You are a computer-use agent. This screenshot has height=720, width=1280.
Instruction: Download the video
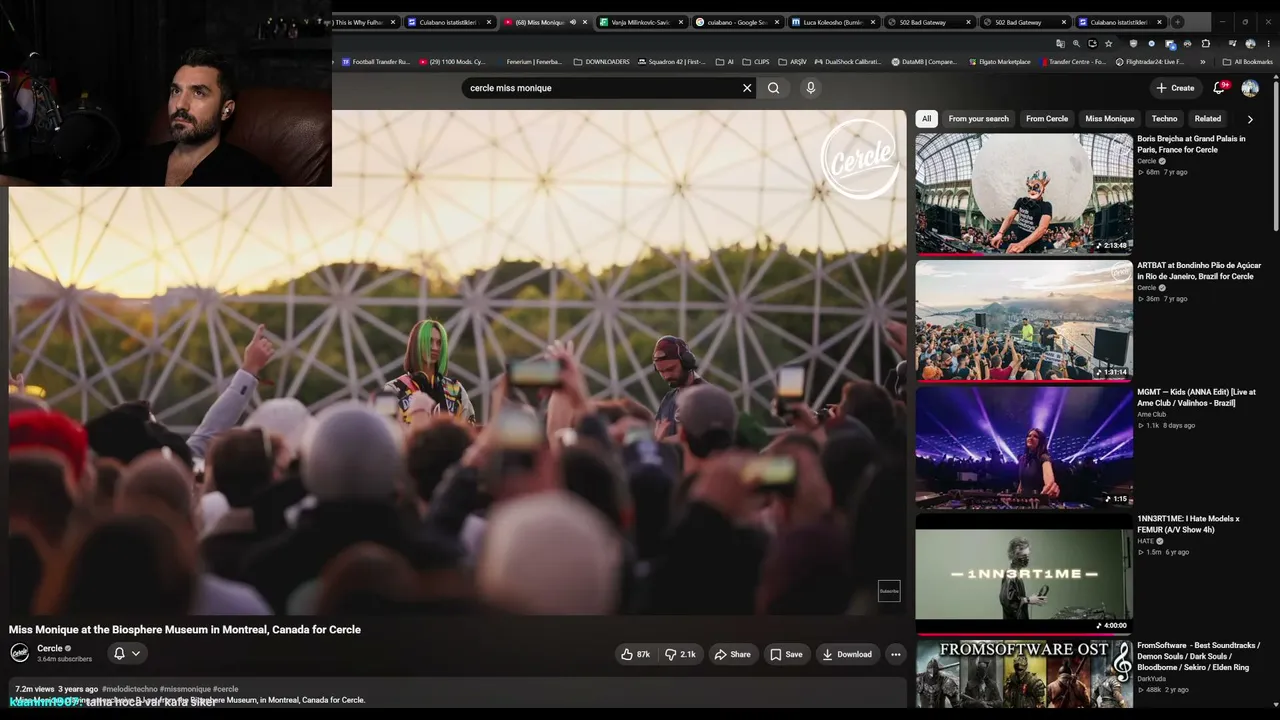(847, 654)
